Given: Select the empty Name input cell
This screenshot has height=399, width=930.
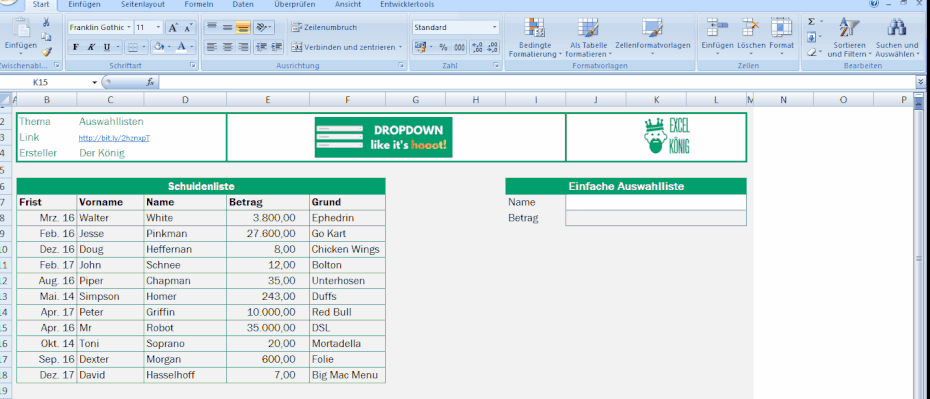Looking at the screenshot, I should [656, 202].
